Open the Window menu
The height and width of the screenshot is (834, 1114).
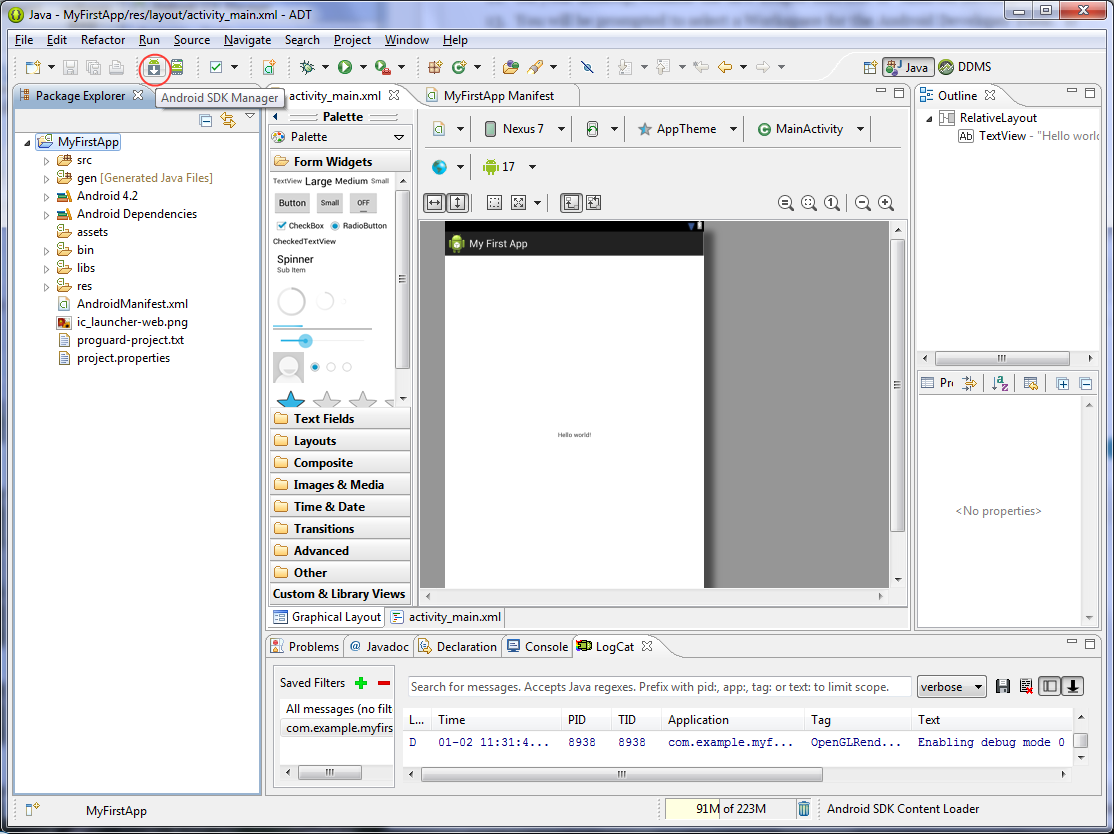(406, 40)
